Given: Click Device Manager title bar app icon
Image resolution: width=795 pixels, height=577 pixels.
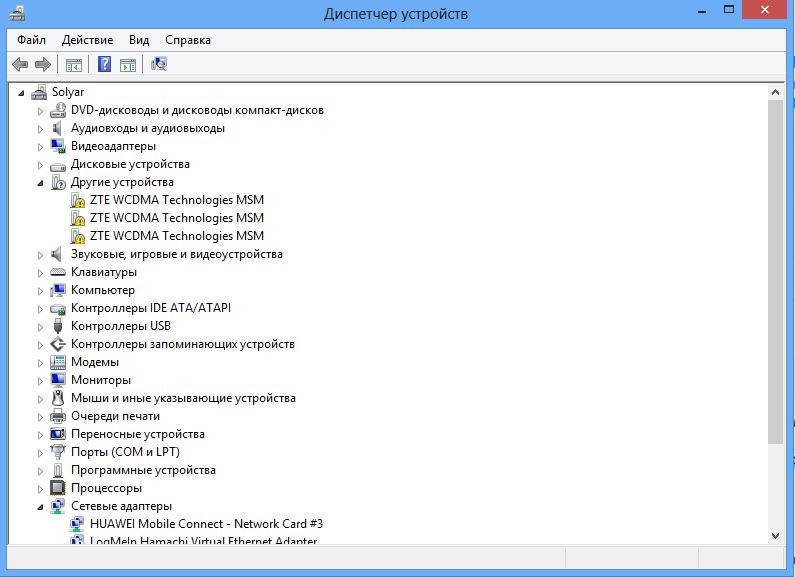Looking at the screenshot, I should click(17, 13).
